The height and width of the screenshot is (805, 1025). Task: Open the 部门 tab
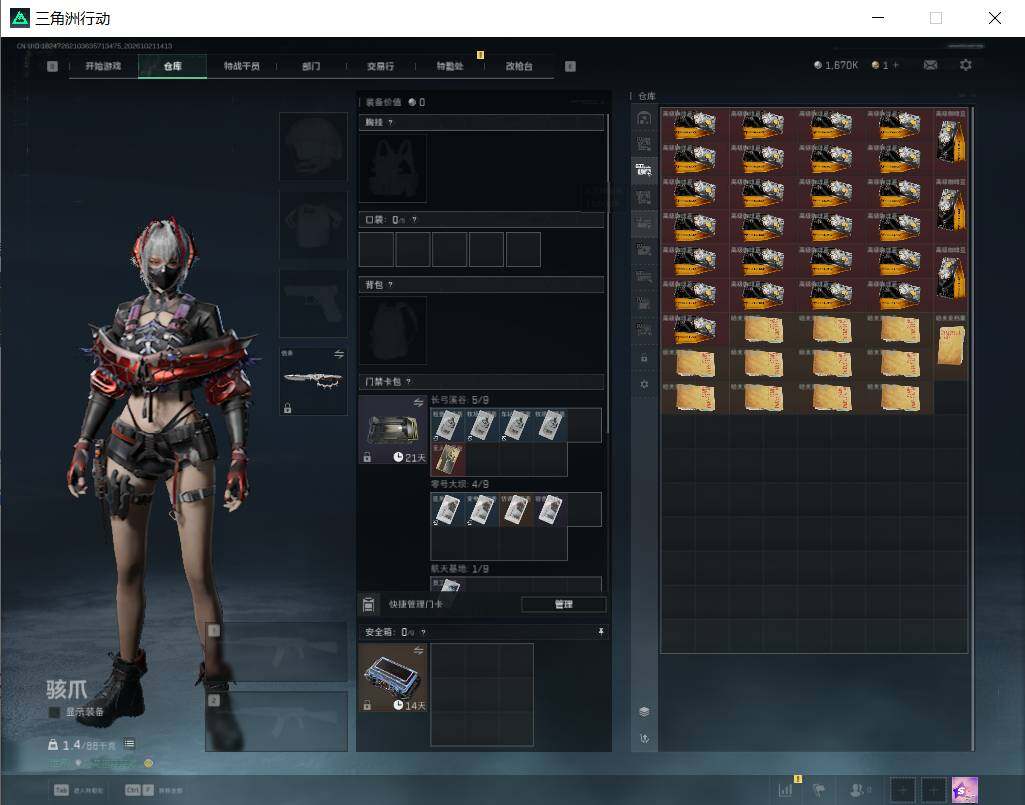point(311,66)
